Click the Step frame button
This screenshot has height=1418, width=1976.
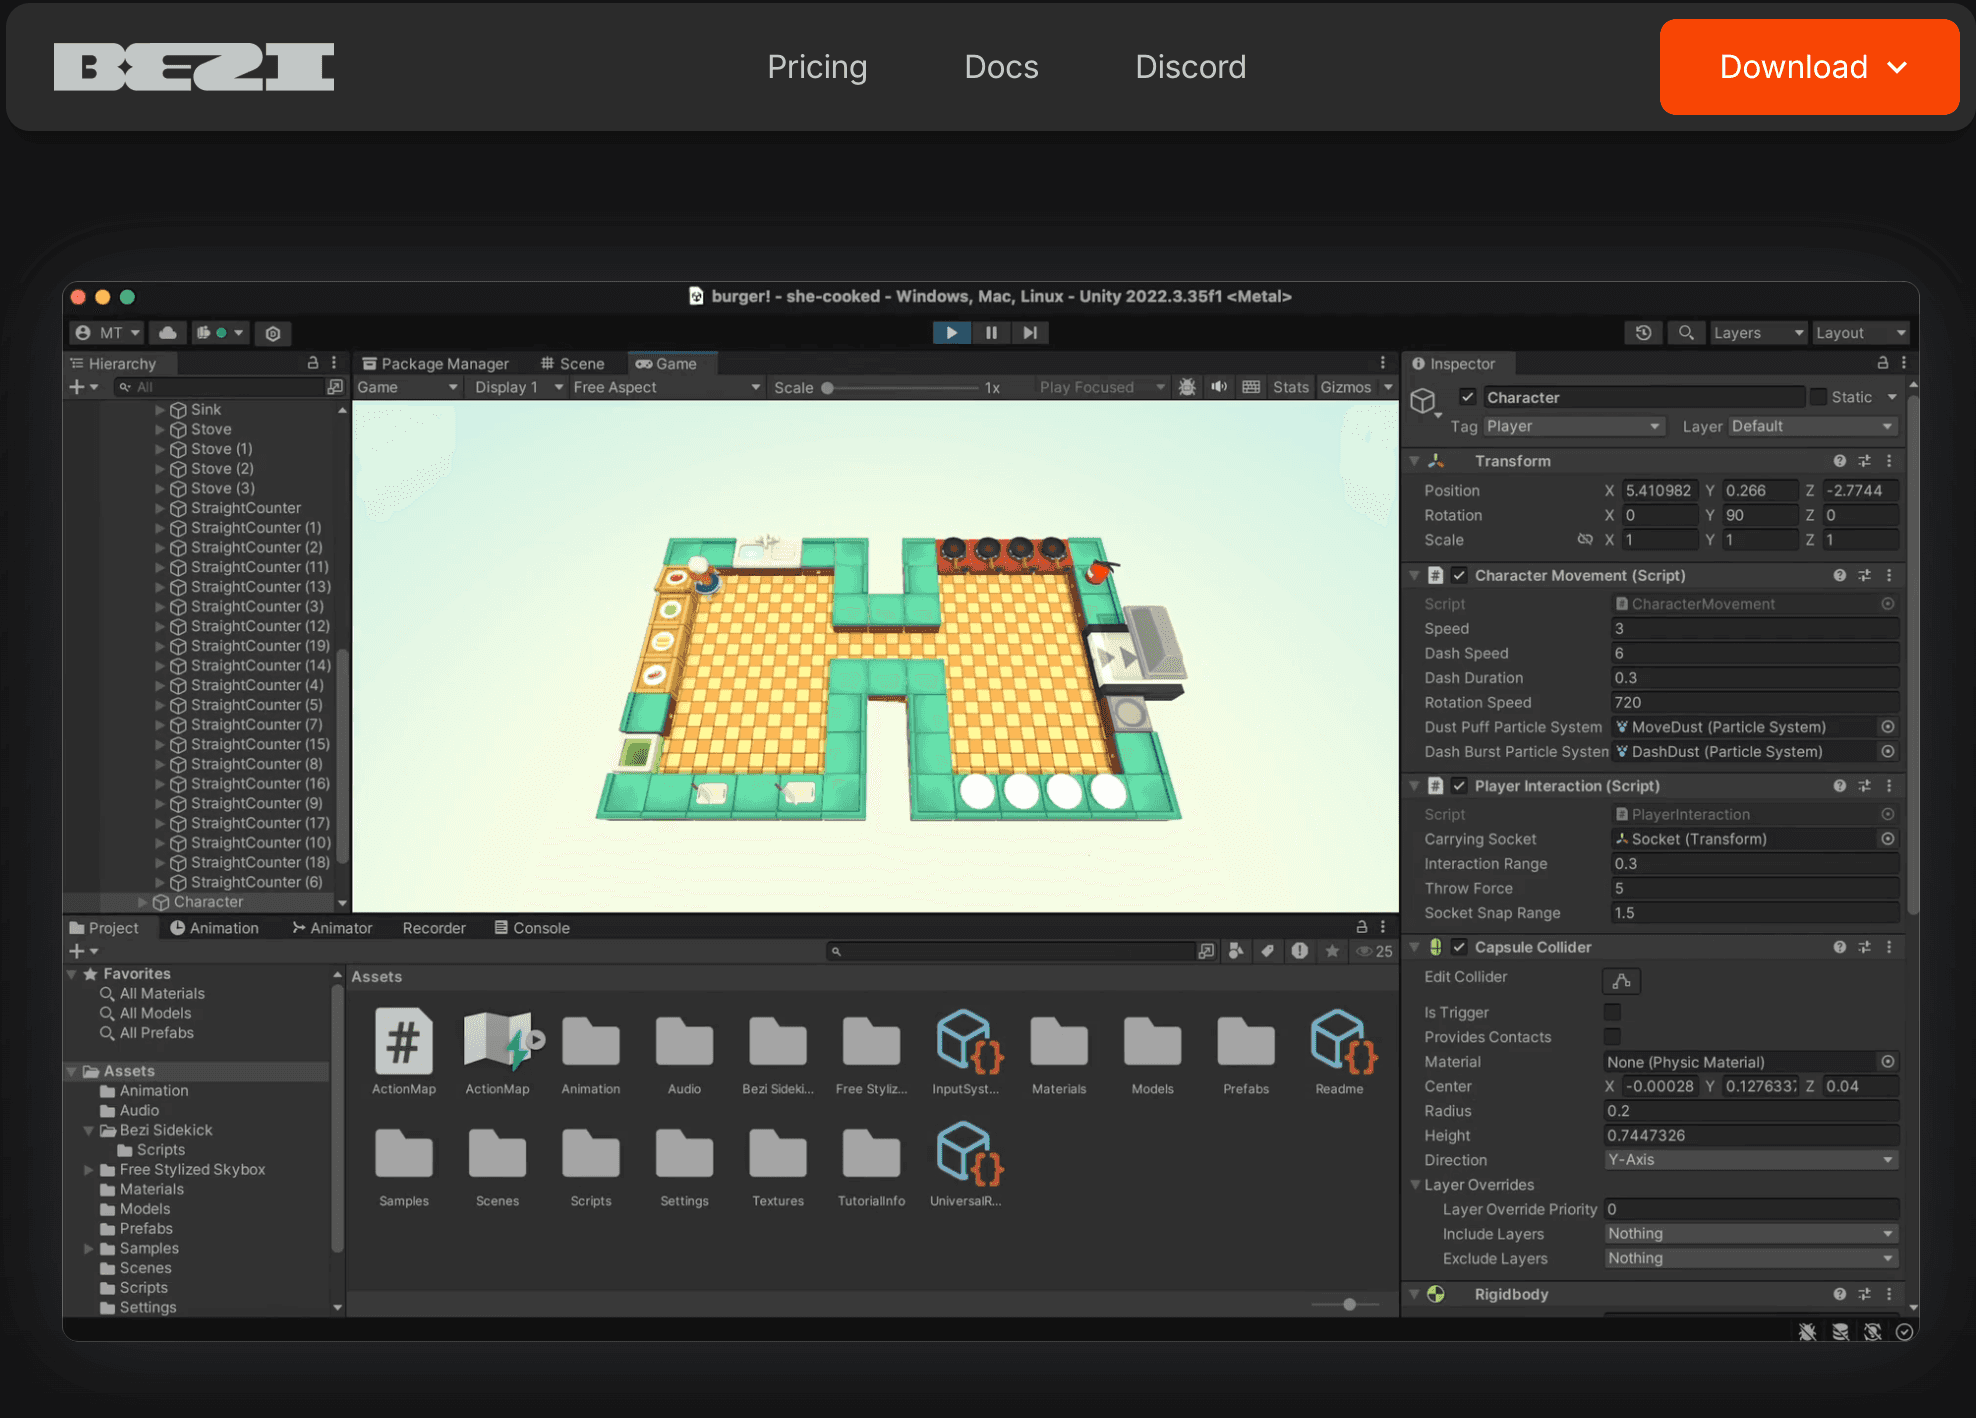click(x=1030, y=333)
